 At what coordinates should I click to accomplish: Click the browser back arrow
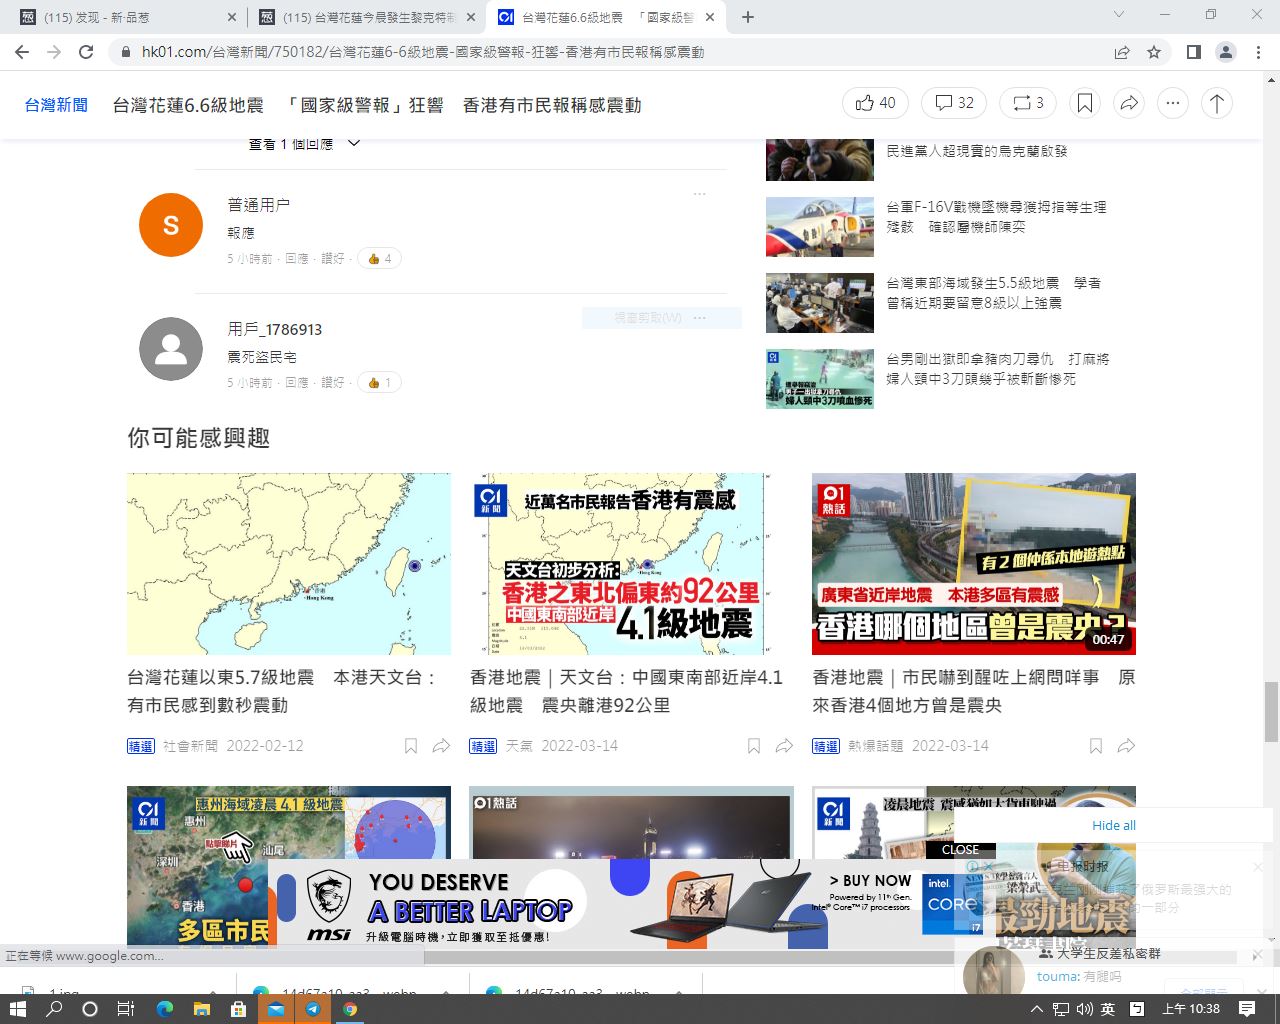[x=22, y=52]
